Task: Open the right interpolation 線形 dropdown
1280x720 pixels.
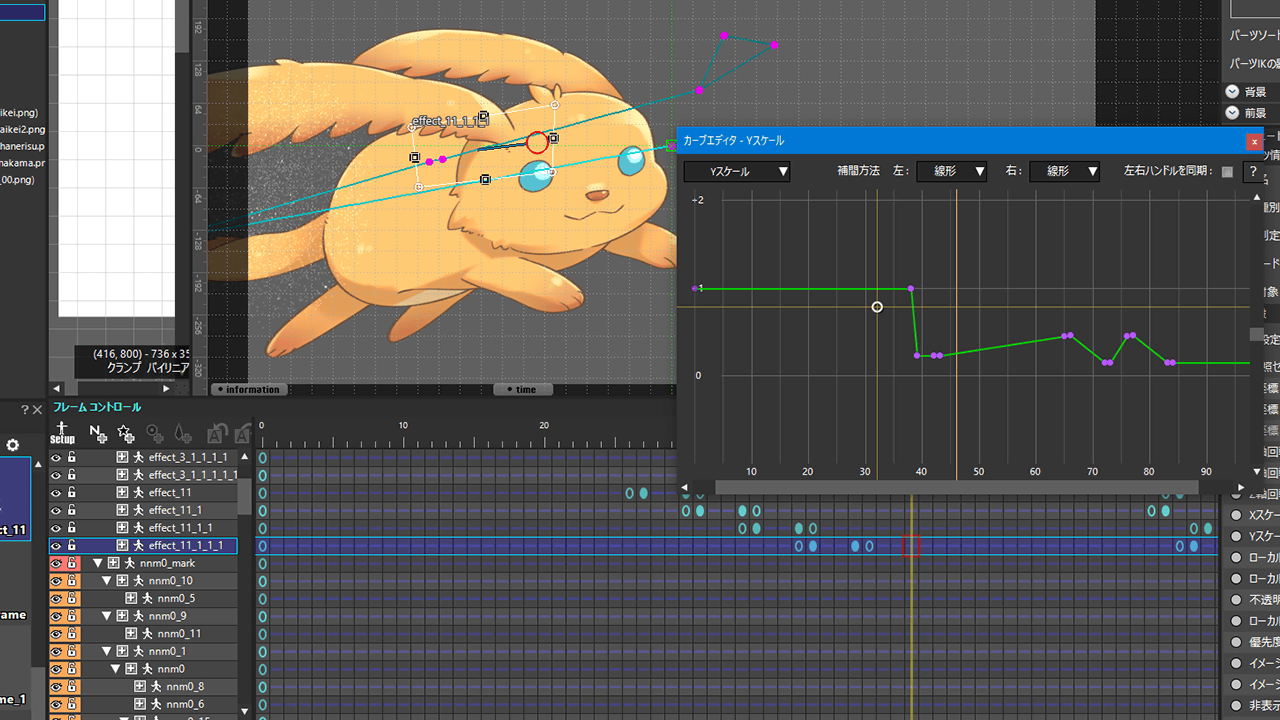Action: (1064, 172)
